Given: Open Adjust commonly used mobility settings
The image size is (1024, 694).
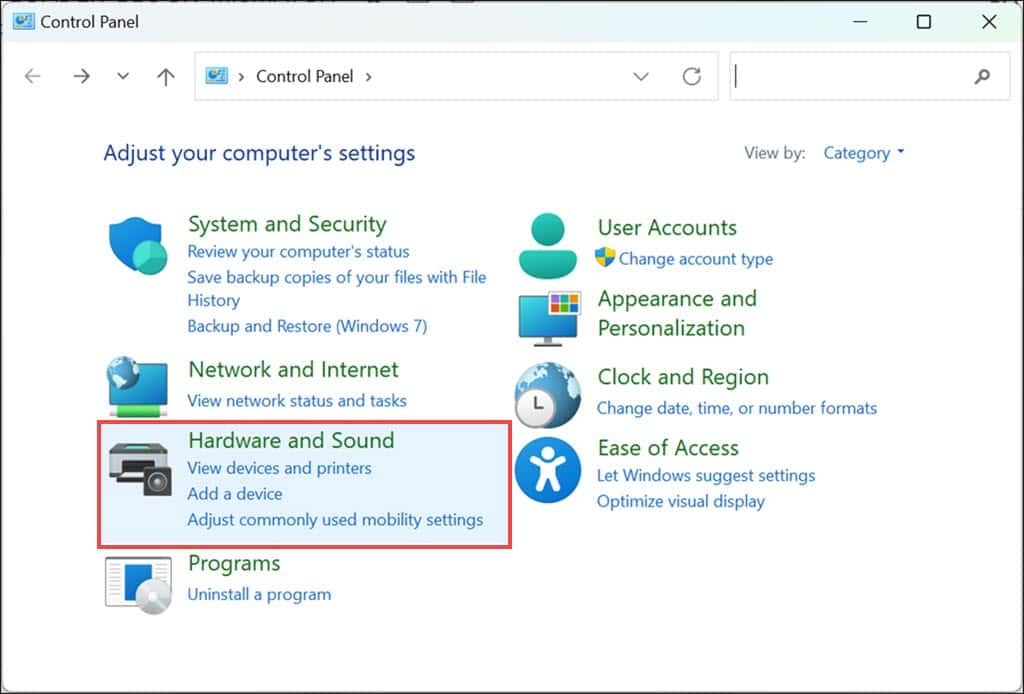Looking at the screenshot, I should (x=336, y=520).
